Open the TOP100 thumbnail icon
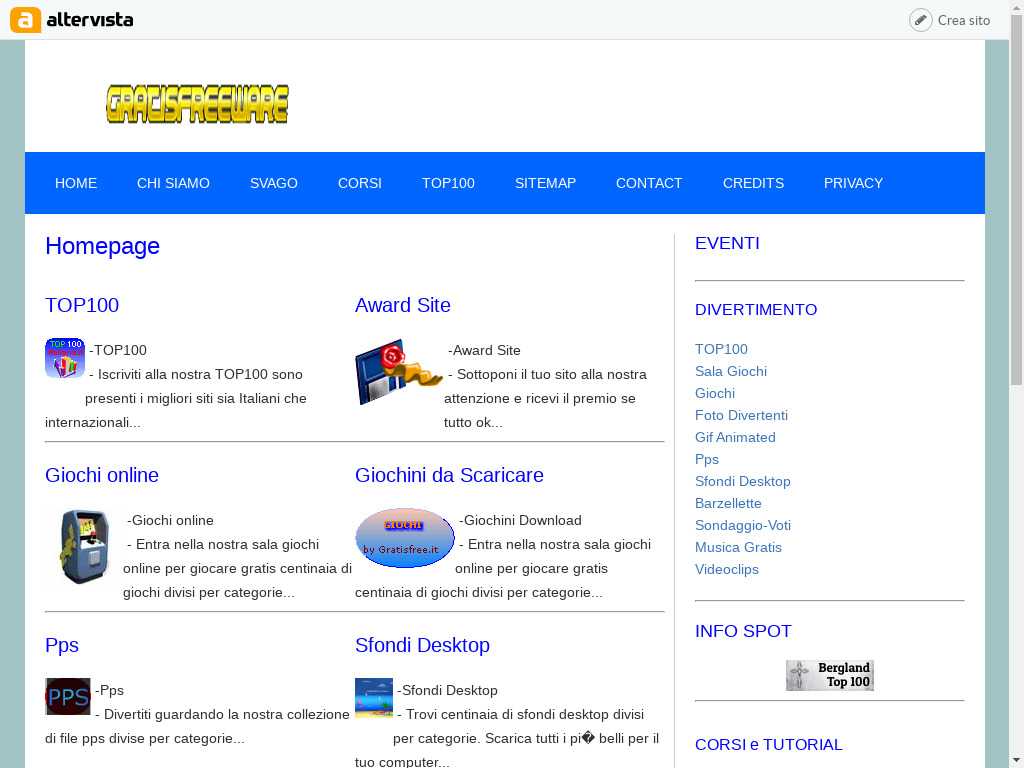The height and width of the screenshot is (768, 1024). (65, 358)
